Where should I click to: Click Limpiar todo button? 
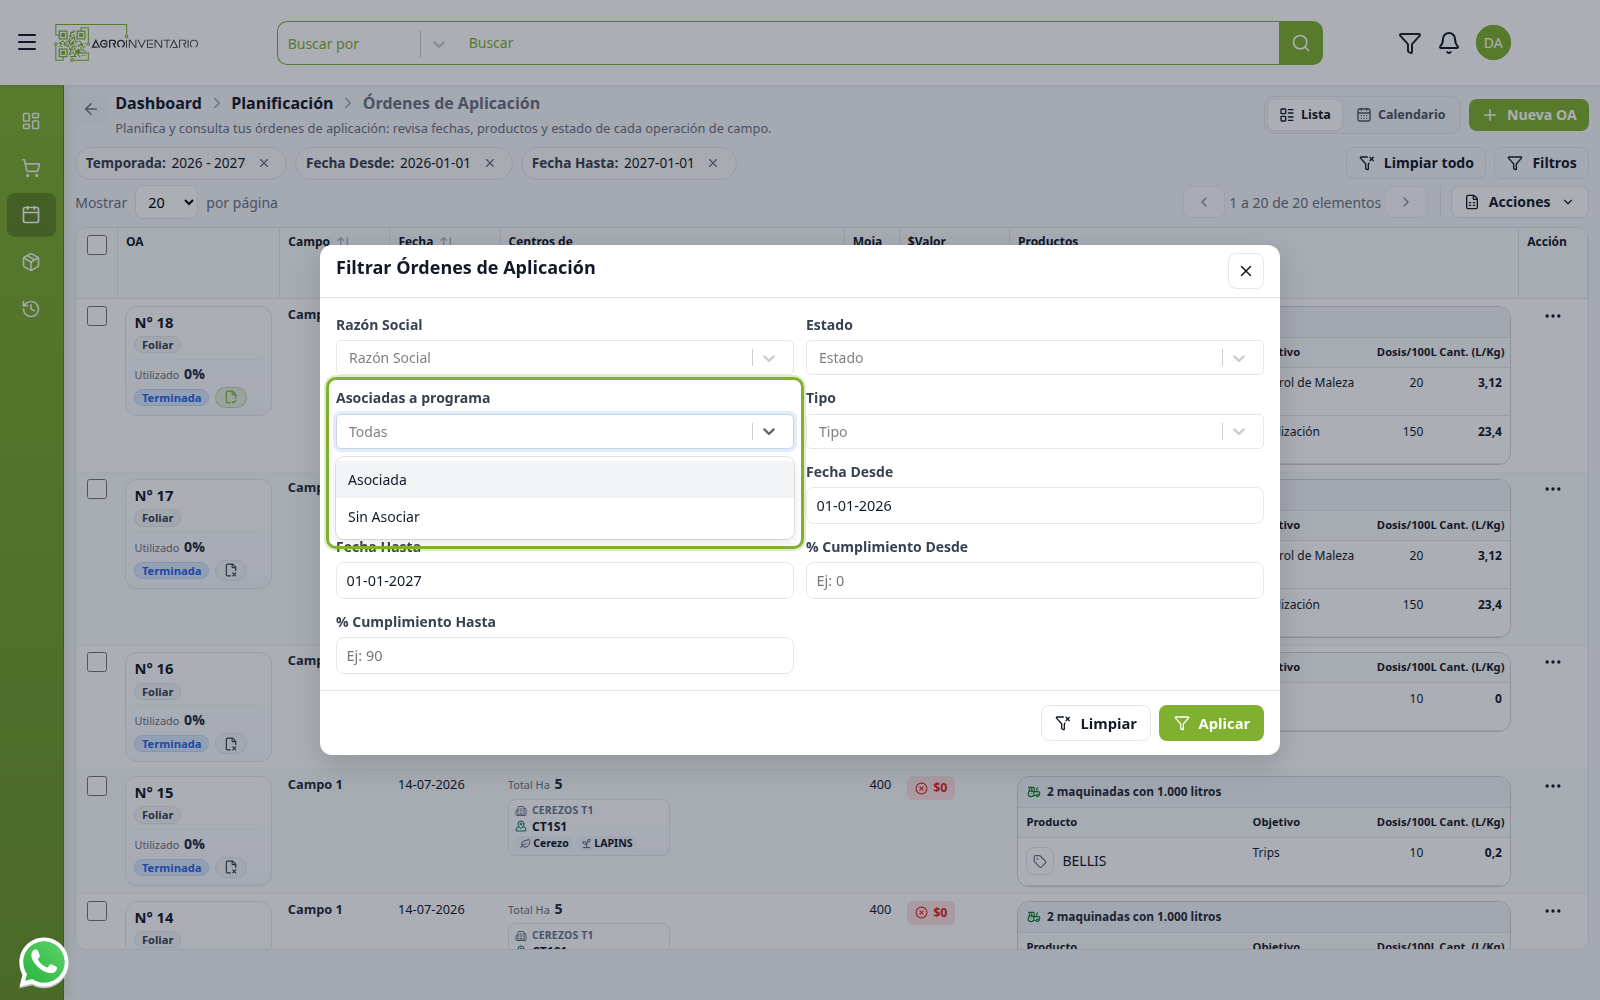(1416, 163)
